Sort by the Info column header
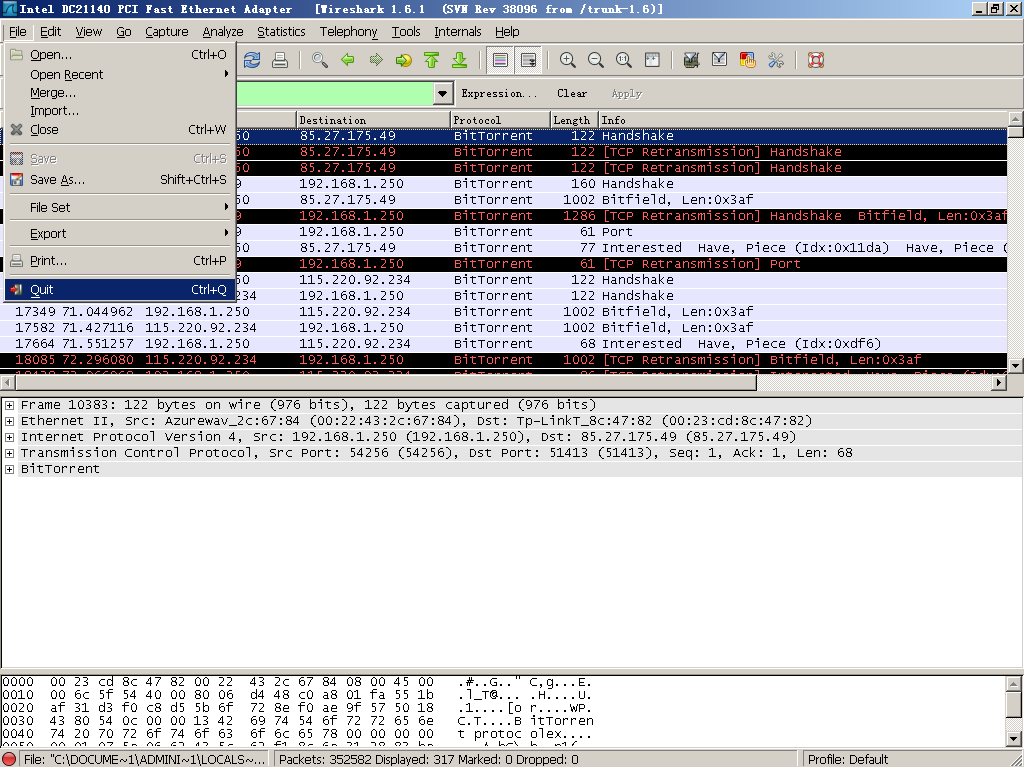1024x768 pixels. pyautogui.click(x=803, y=120)
